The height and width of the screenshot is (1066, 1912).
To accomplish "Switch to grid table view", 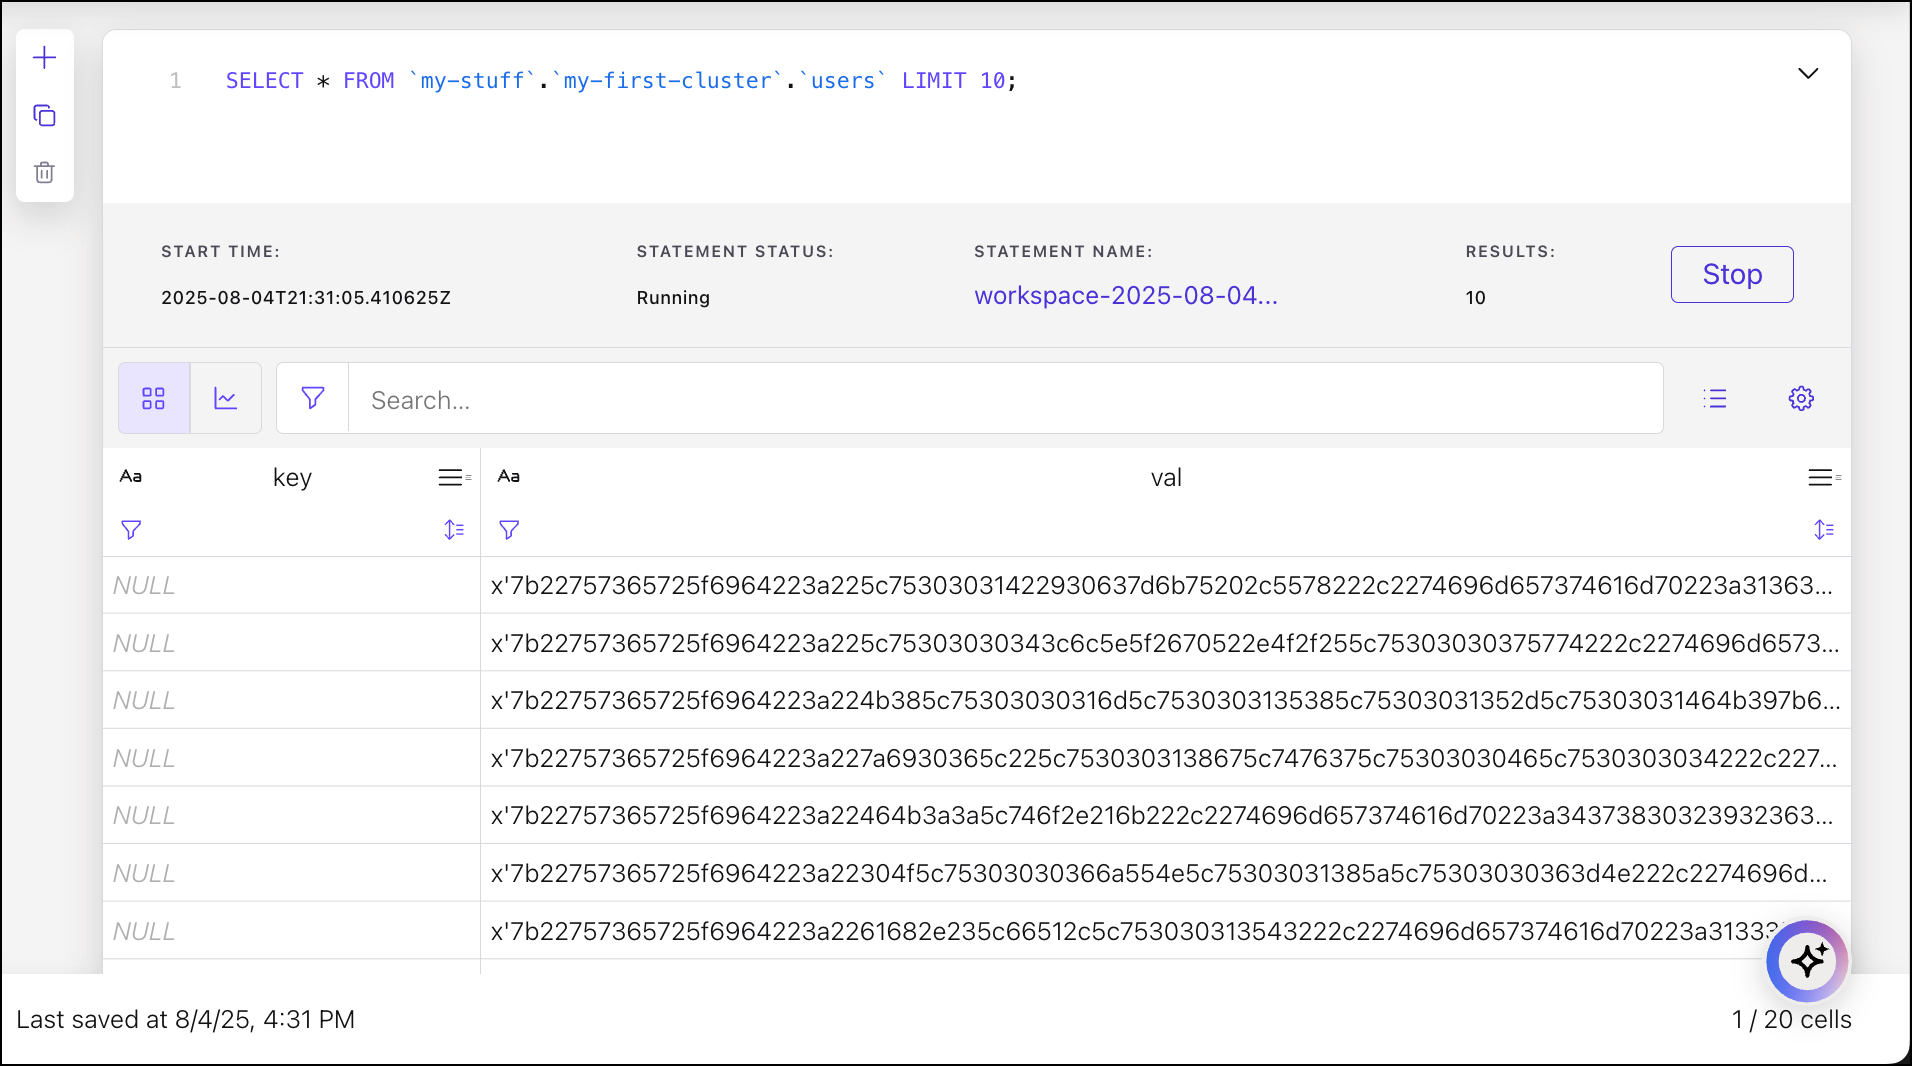I will (x=154, y=398).
